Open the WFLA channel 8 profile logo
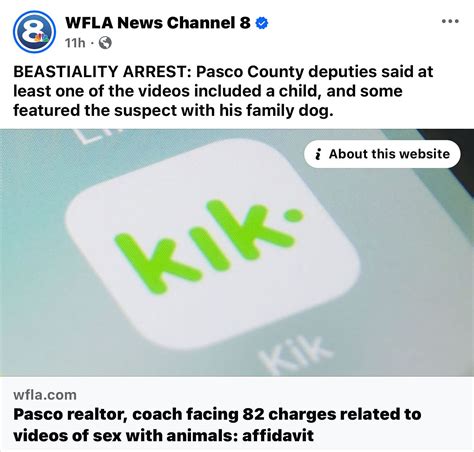 [34, 32]
